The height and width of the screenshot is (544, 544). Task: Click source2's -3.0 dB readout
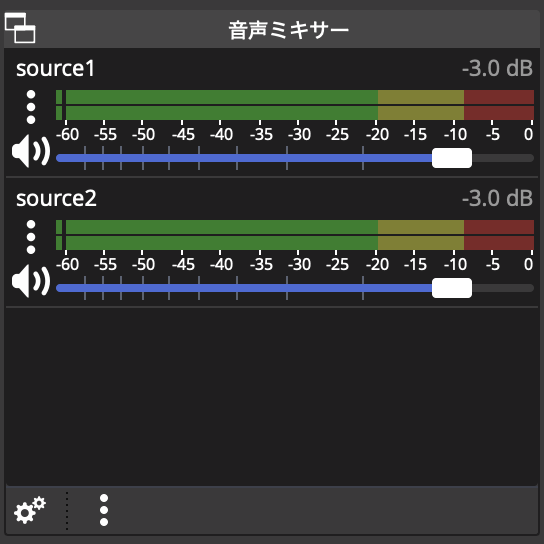(498, 198)
